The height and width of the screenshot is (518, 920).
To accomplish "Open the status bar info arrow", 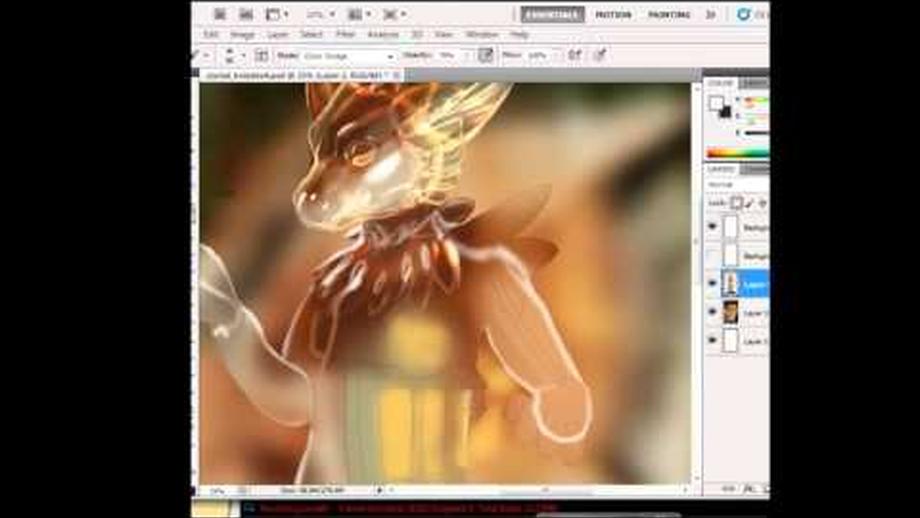I will tap(378, 490).
